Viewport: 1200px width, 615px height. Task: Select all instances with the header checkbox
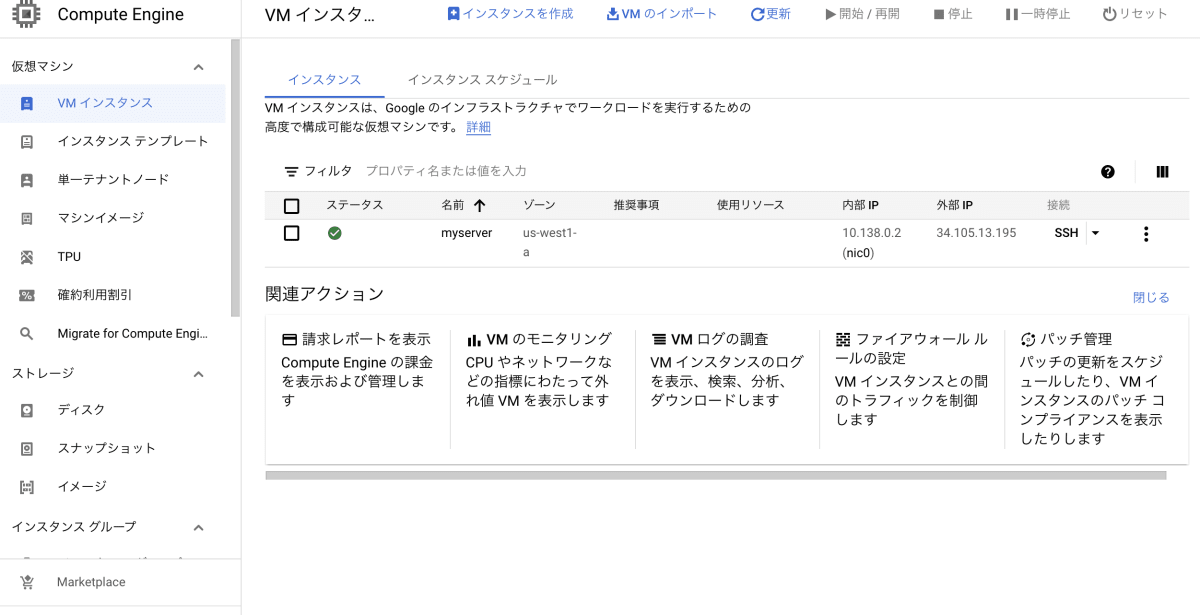[x=292, y=206]
